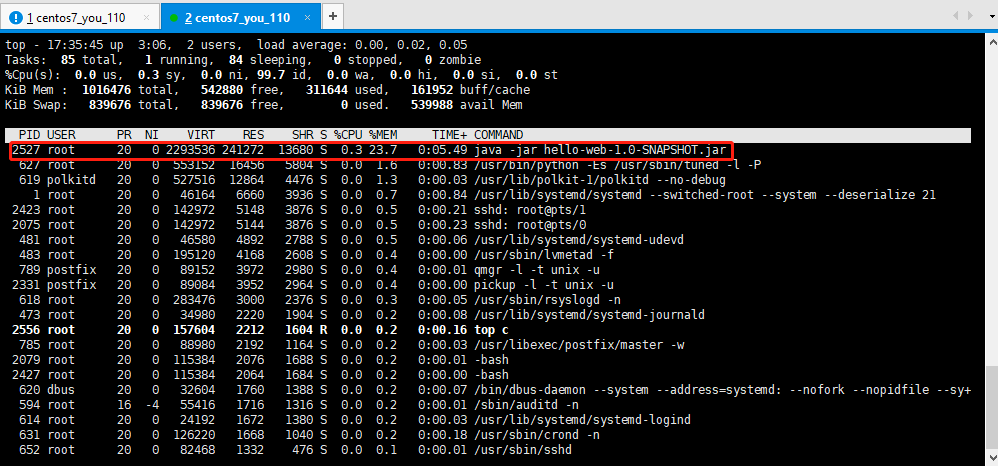
Task: Click the green connected dot on tab 2
Action: tap(174, 18)
